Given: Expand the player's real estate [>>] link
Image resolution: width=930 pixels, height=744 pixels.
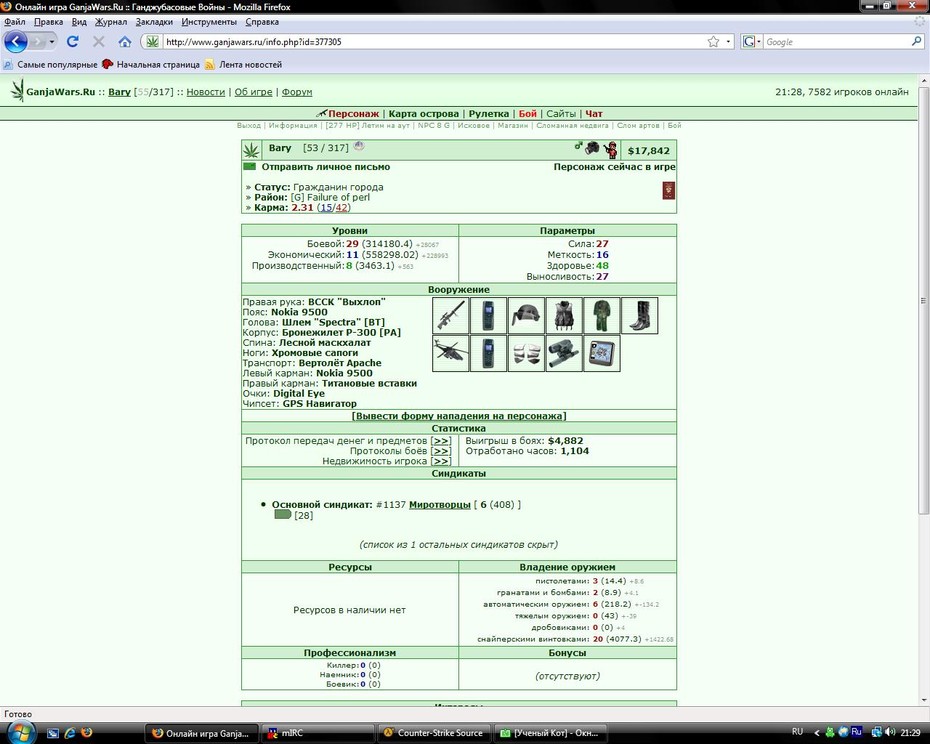Looking at the screenshot, I should (x=441, y=461).
